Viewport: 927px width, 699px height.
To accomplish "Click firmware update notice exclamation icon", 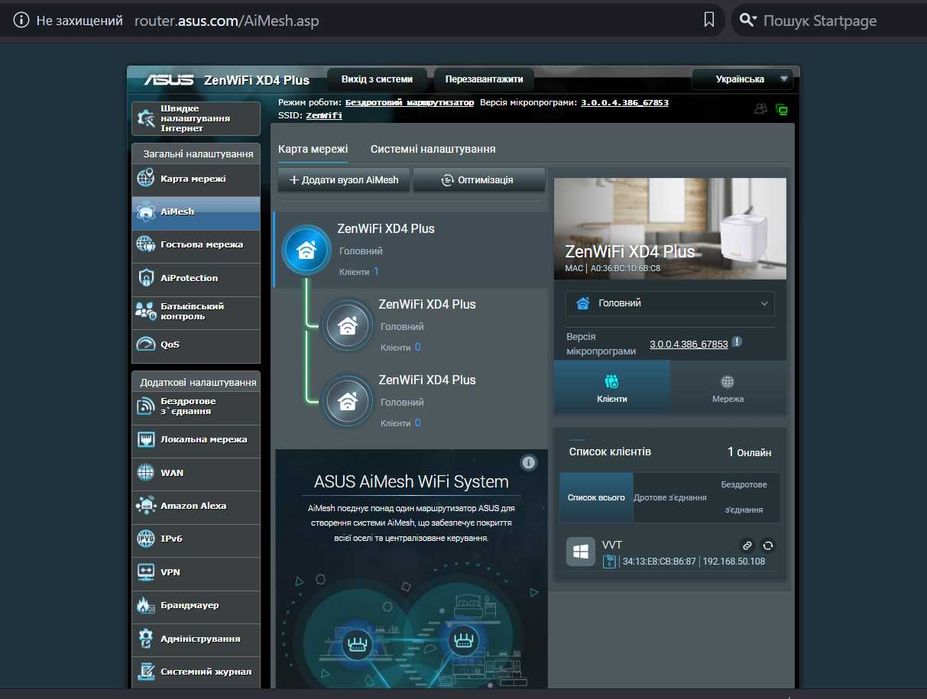I will point(737,342).
